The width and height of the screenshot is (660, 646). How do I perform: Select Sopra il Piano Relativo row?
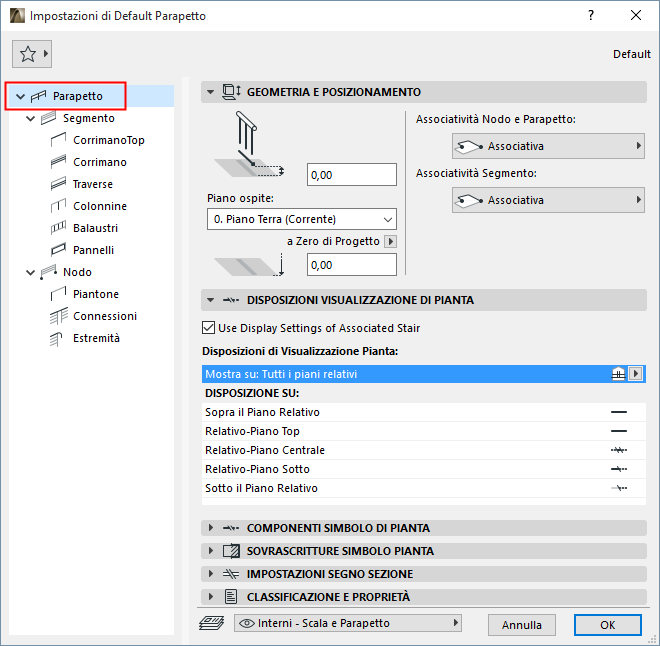[x=423, y=412]
